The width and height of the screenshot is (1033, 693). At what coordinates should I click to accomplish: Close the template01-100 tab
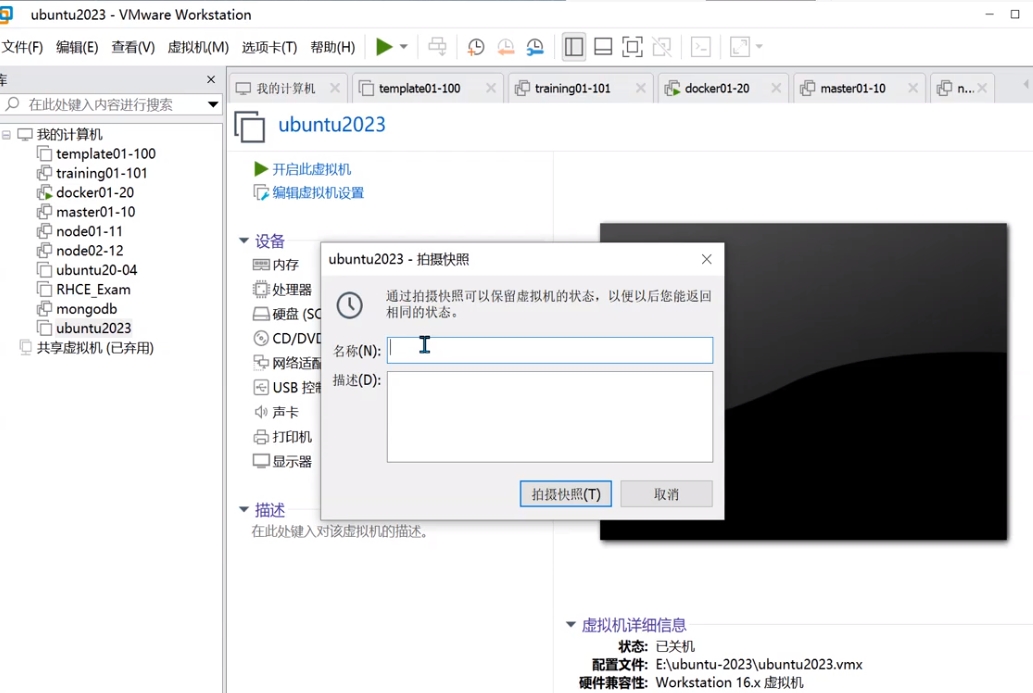[490, 88]
